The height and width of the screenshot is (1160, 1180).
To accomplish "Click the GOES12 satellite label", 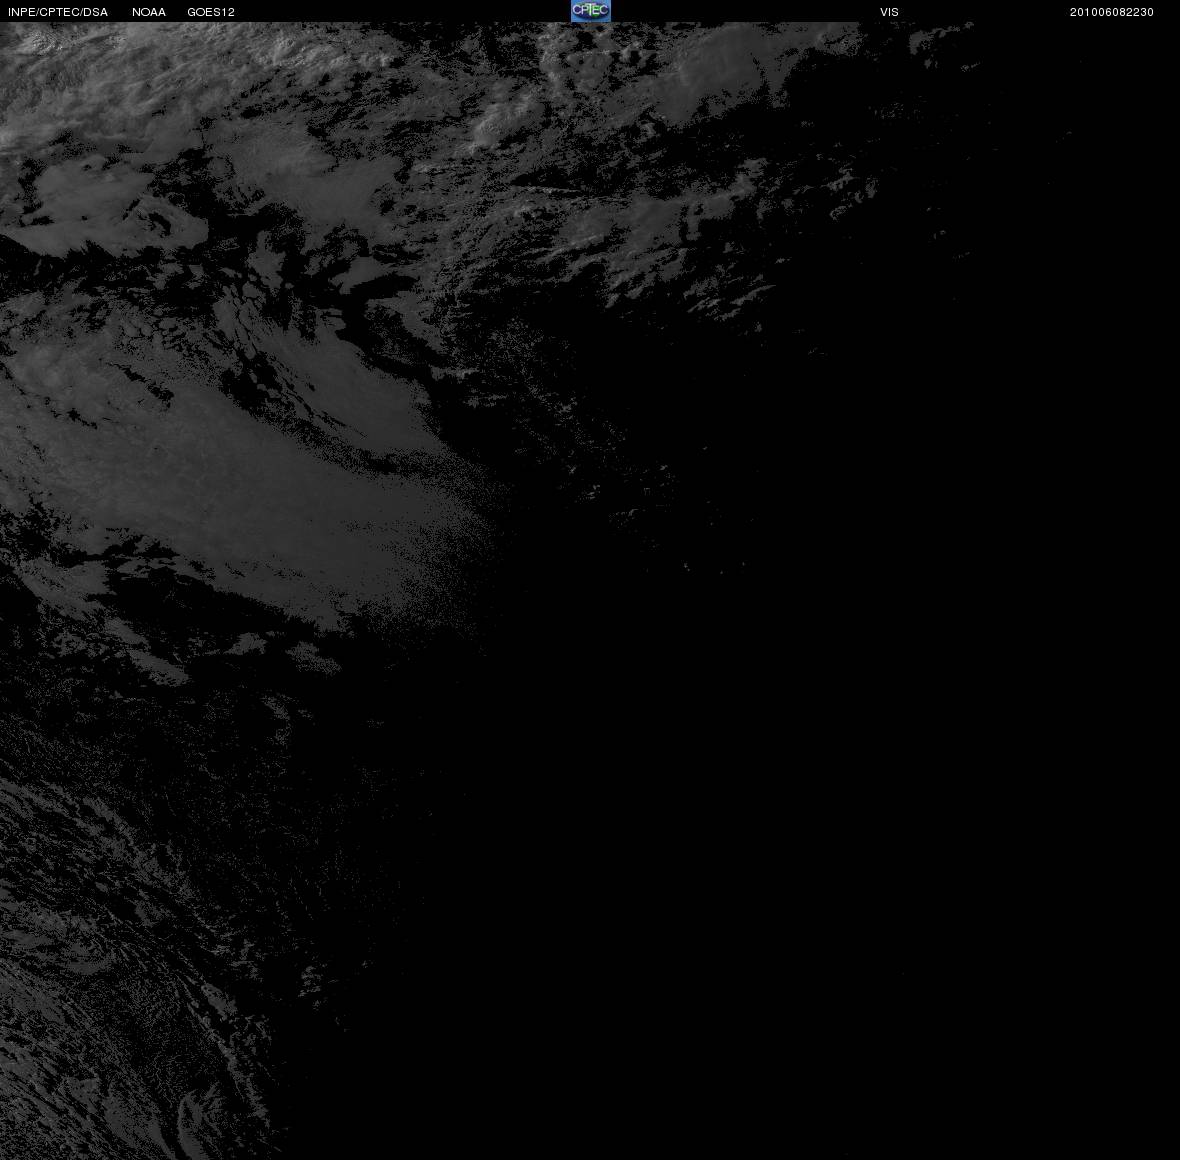I will pos(211,12).
